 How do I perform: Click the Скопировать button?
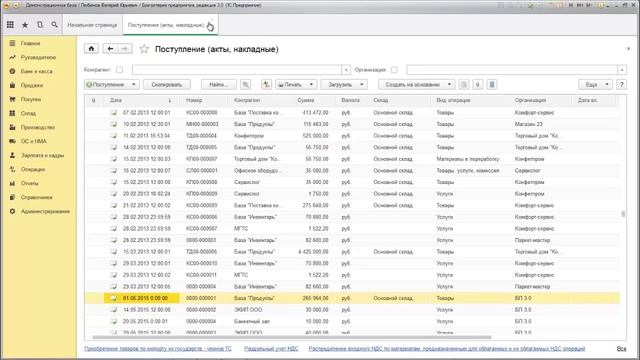pyautogui.click(x=167, y=84)
